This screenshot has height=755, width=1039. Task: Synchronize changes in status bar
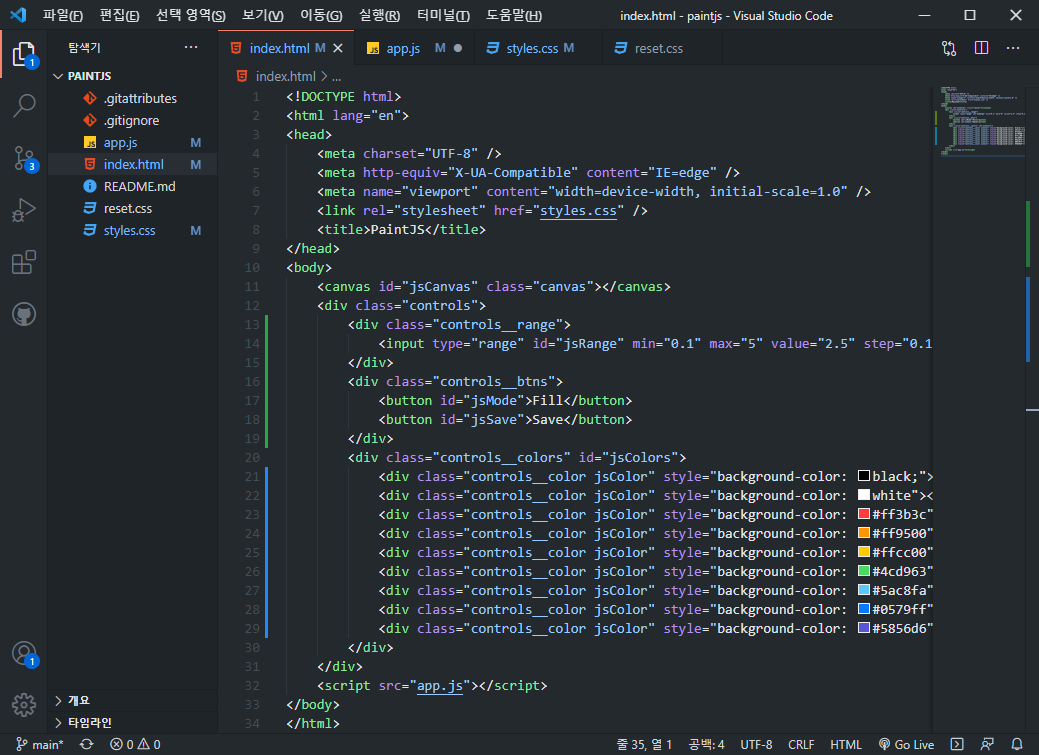[x=87, y=744]
